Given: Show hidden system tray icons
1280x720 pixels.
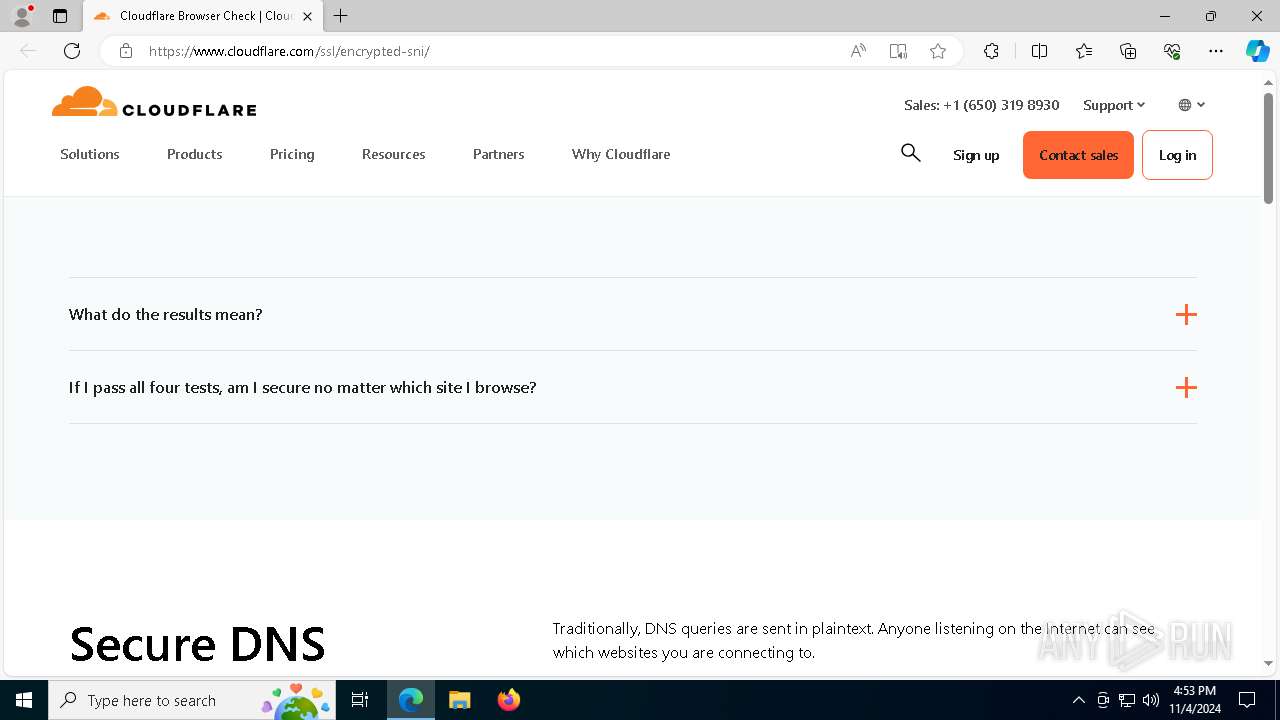Looking at the screenshot, I should [1078, 700].
